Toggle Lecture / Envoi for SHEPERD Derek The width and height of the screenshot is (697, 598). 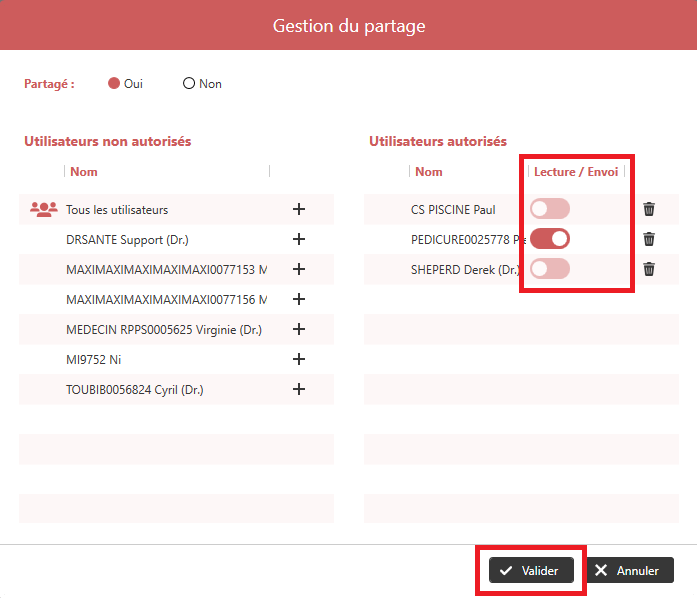click(550, 269)
